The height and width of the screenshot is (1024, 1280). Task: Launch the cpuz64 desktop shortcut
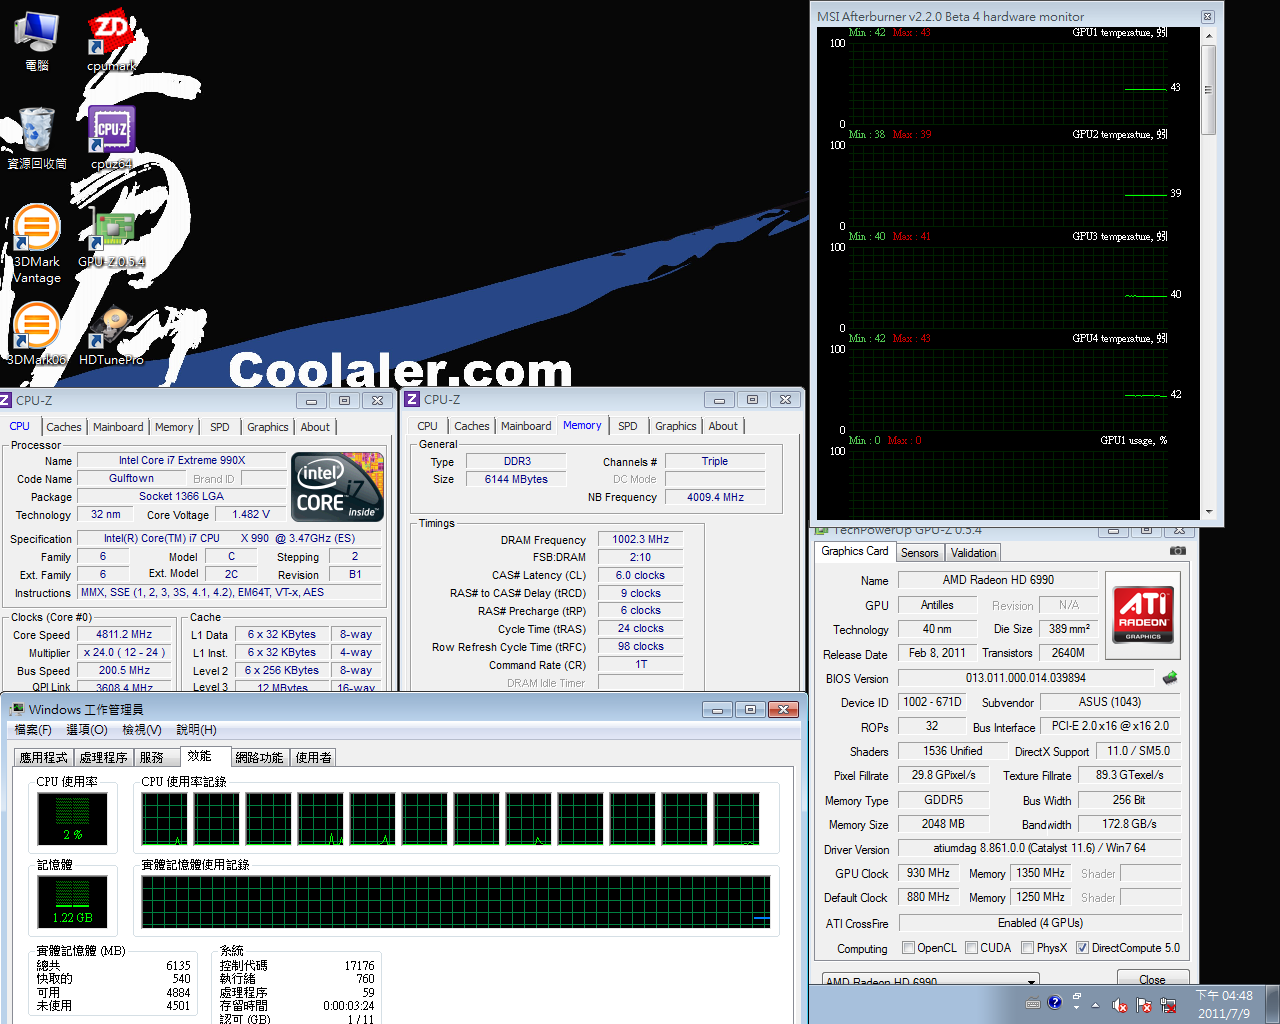coord(111,138)
